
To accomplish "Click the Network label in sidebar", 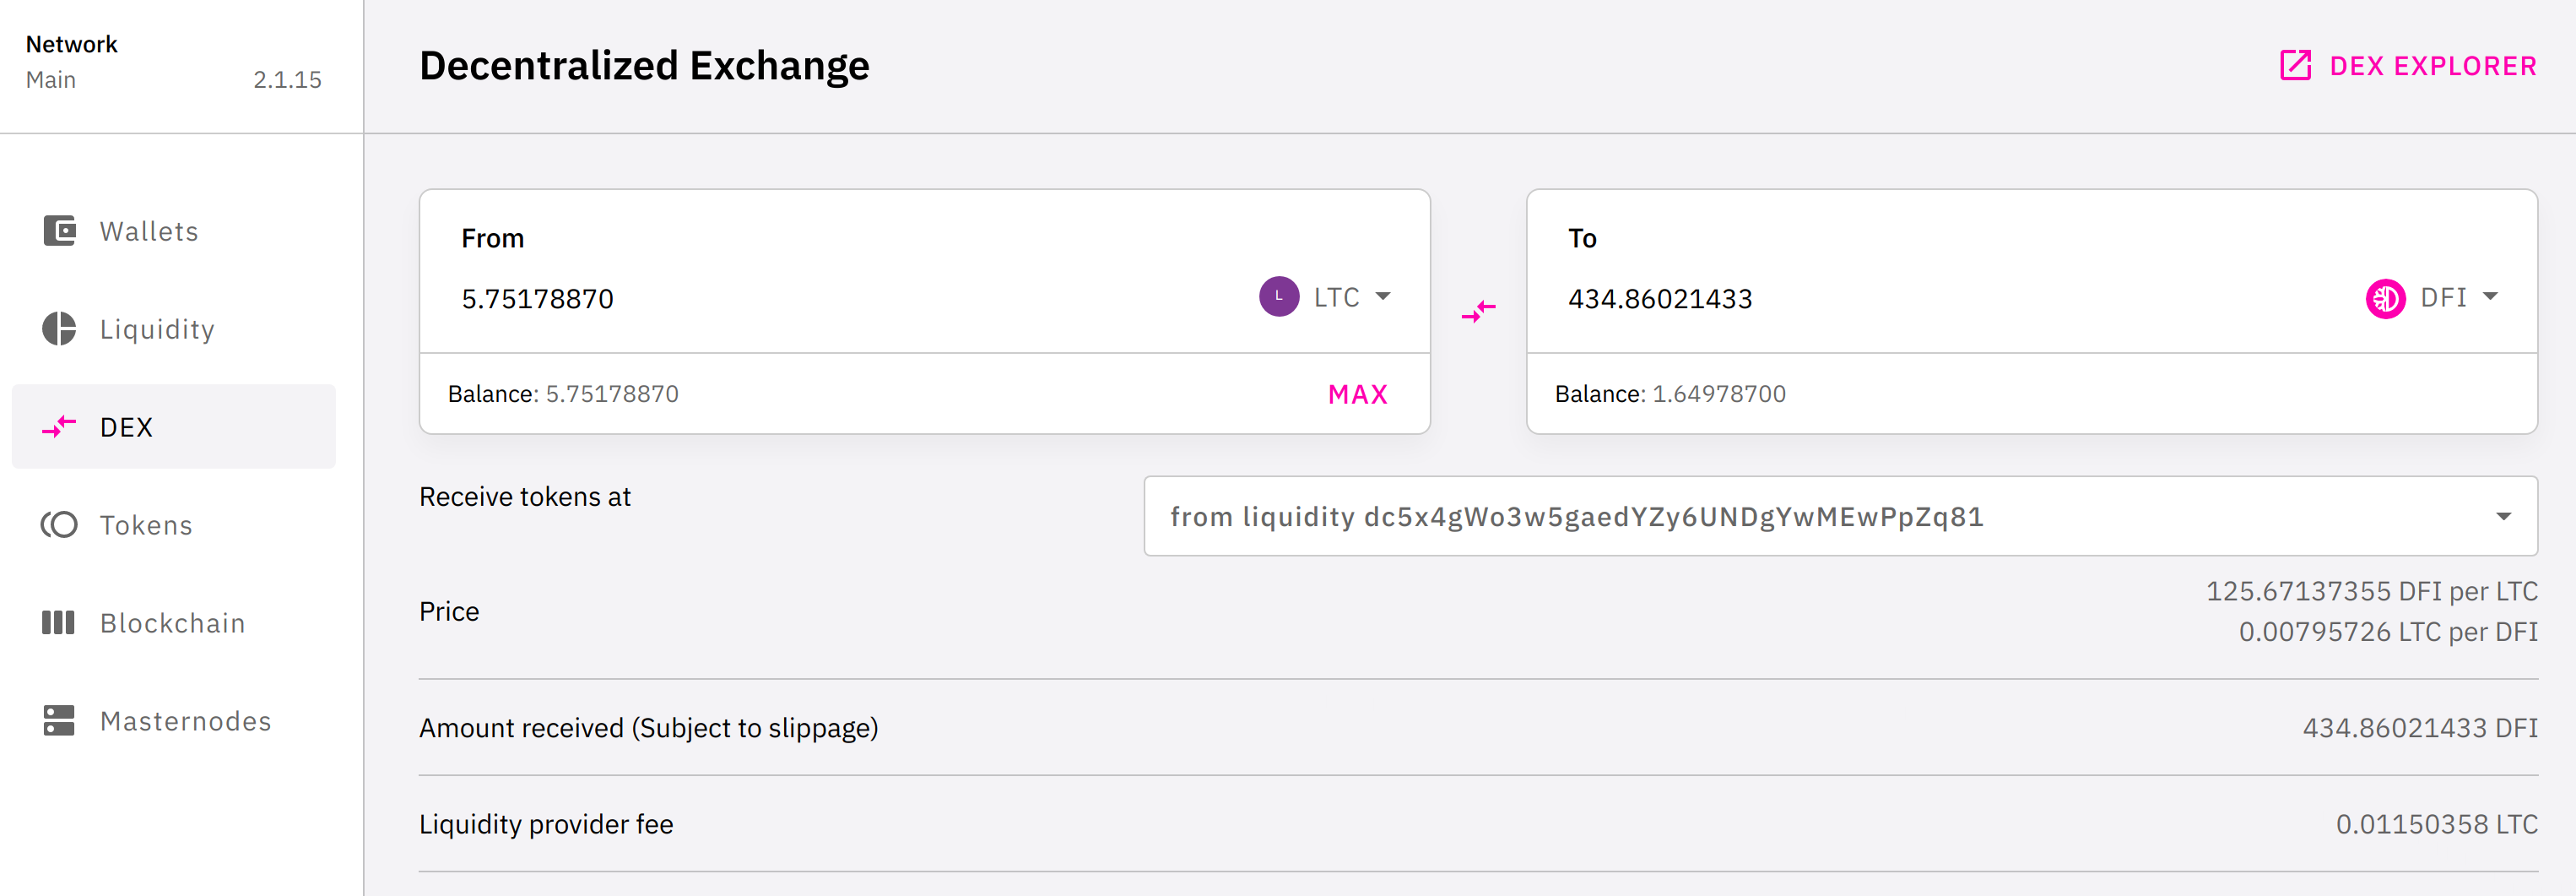I will pyautogui.click(x=71, y=45).
